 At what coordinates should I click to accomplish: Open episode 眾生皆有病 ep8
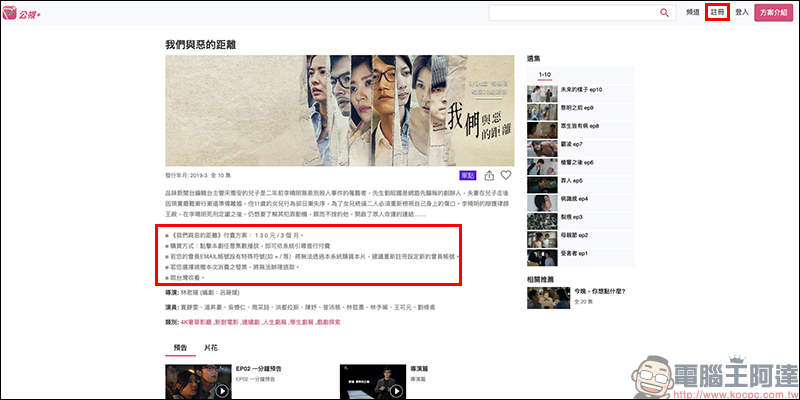(x=581, y=130)
